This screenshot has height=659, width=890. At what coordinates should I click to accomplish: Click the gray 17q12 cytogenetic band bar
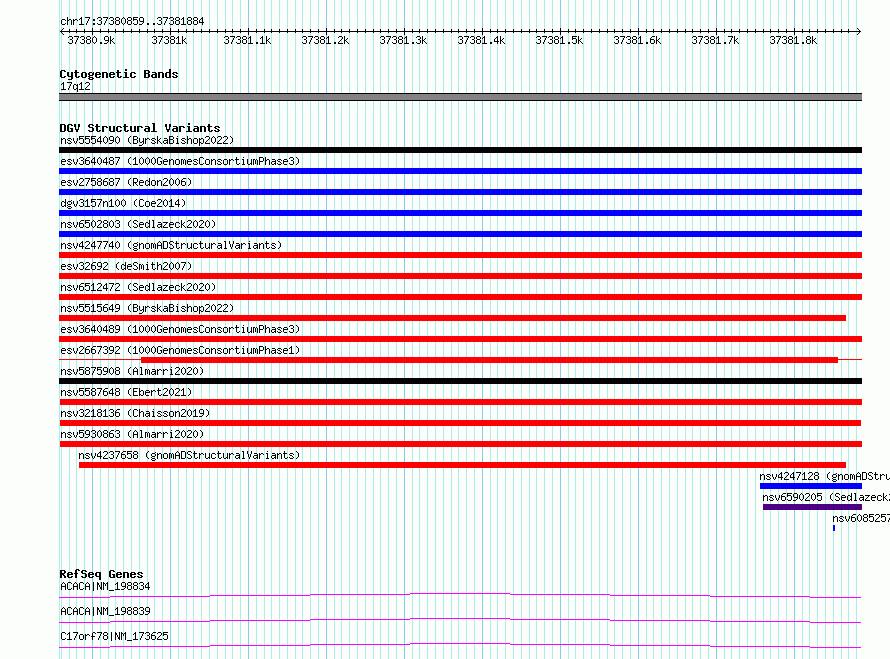point(460,97)
